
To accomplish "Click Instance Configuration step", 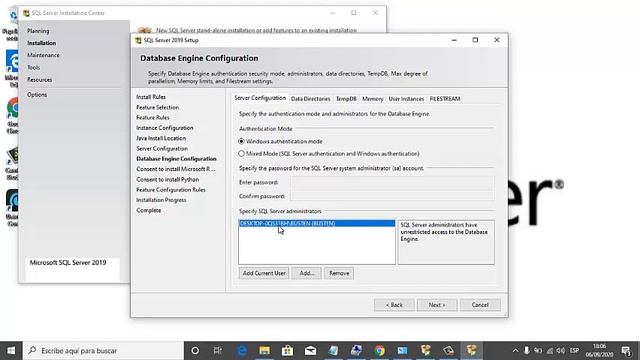I will click(165, 128).
